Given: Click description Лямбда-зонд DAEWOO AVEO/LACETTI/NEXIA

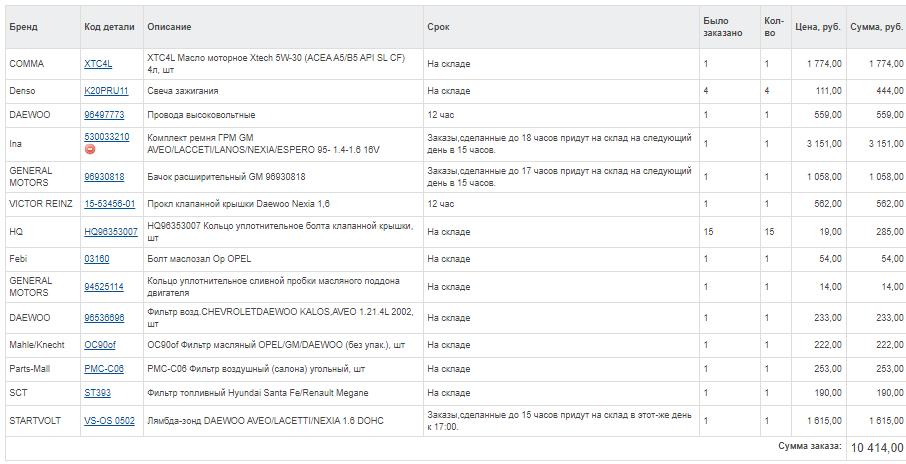Looking at the screenshot, I should (265, 421).
